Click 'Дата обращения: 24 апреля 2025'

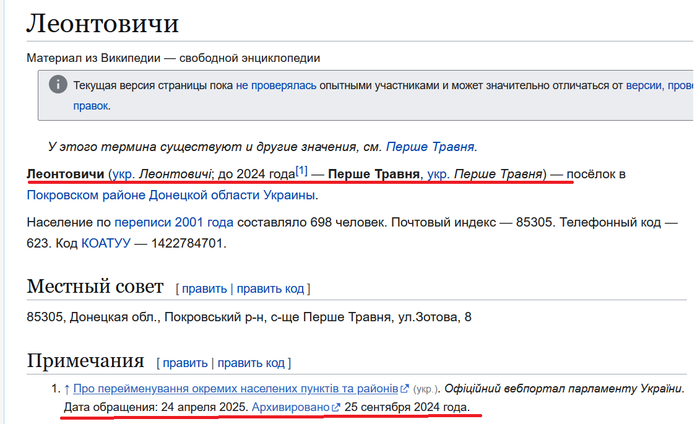click(155, 407)
